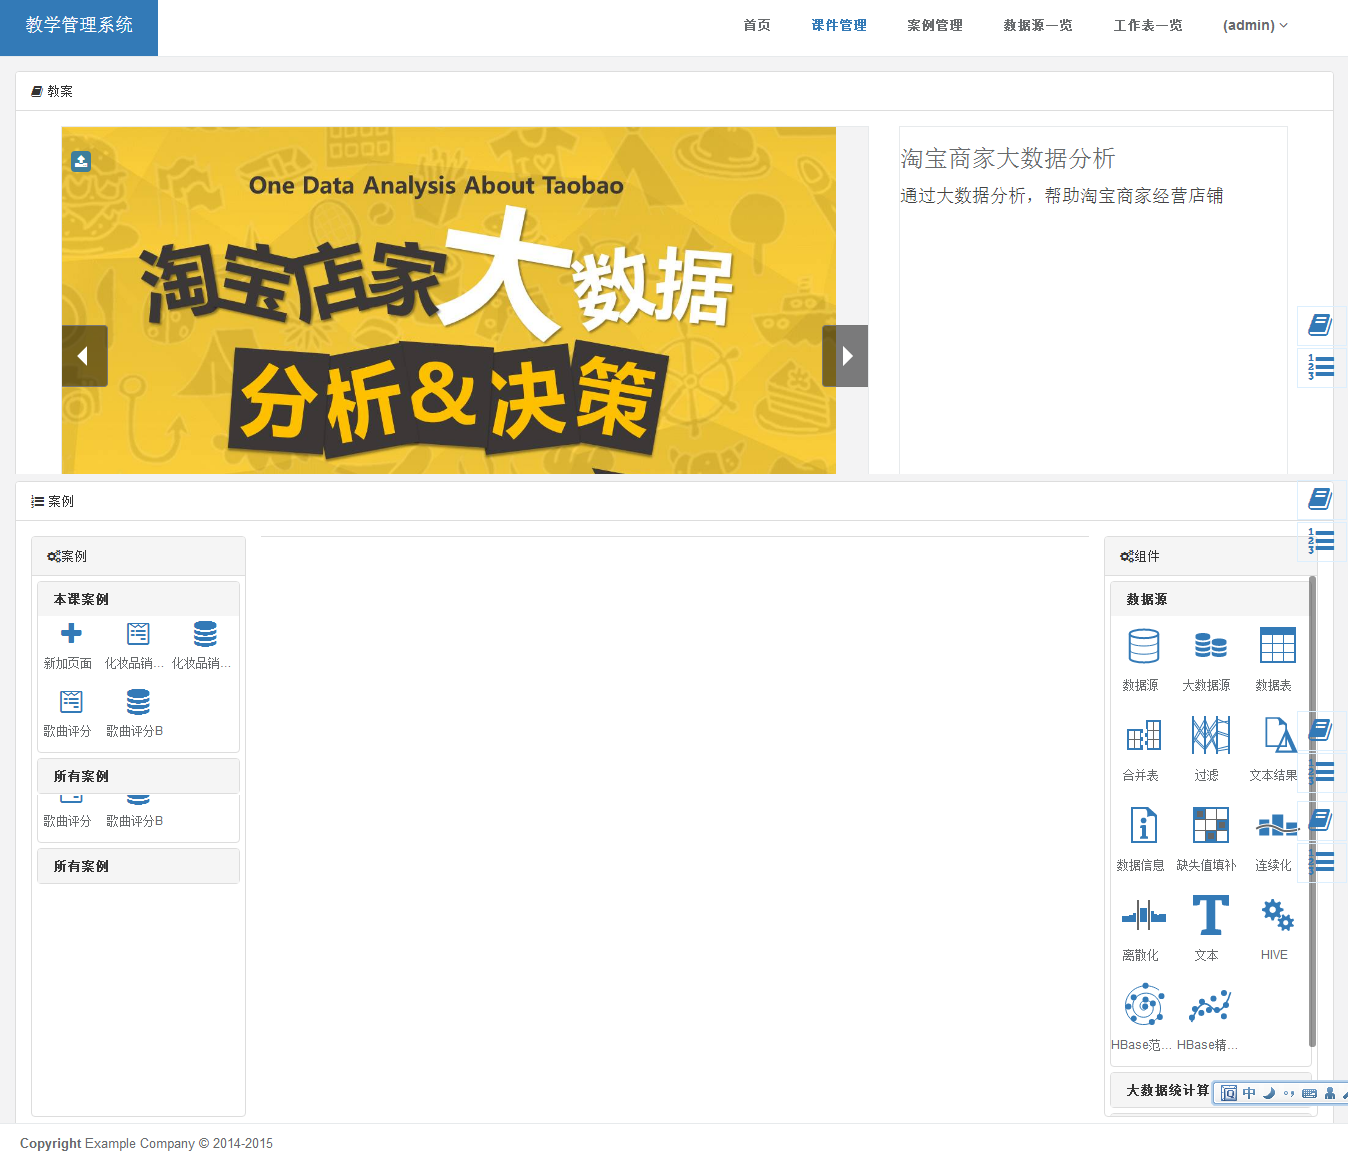
Task: Select the 缺失值填补 component icon
Action: tap(1210, 826)
